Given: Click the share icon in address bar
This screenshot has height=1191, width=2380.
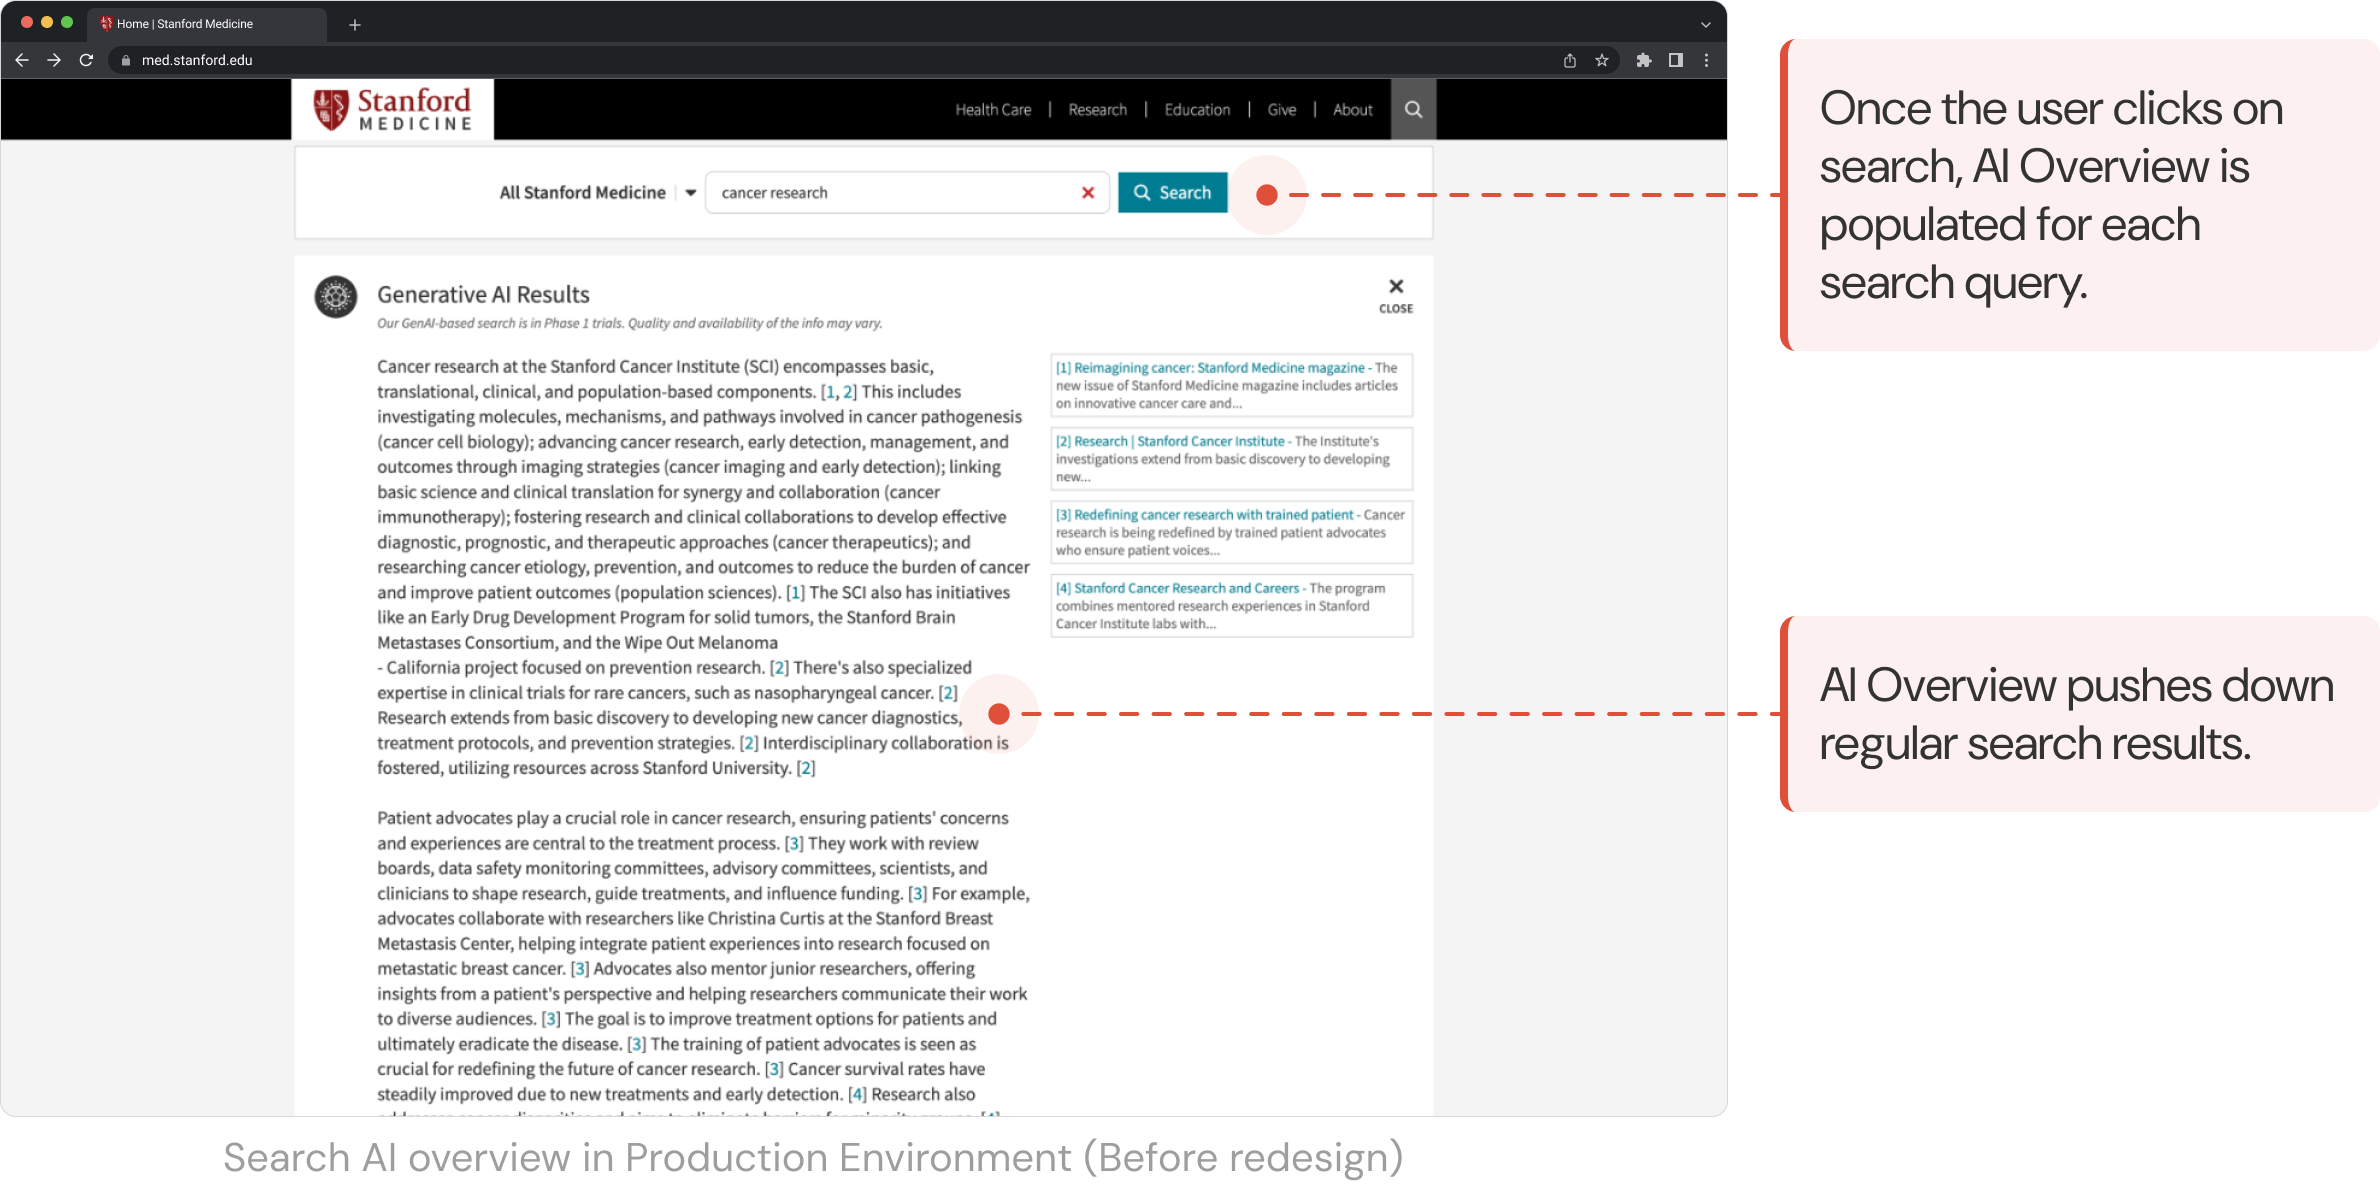Looking at the screenshot, I should click(1570, 60).
